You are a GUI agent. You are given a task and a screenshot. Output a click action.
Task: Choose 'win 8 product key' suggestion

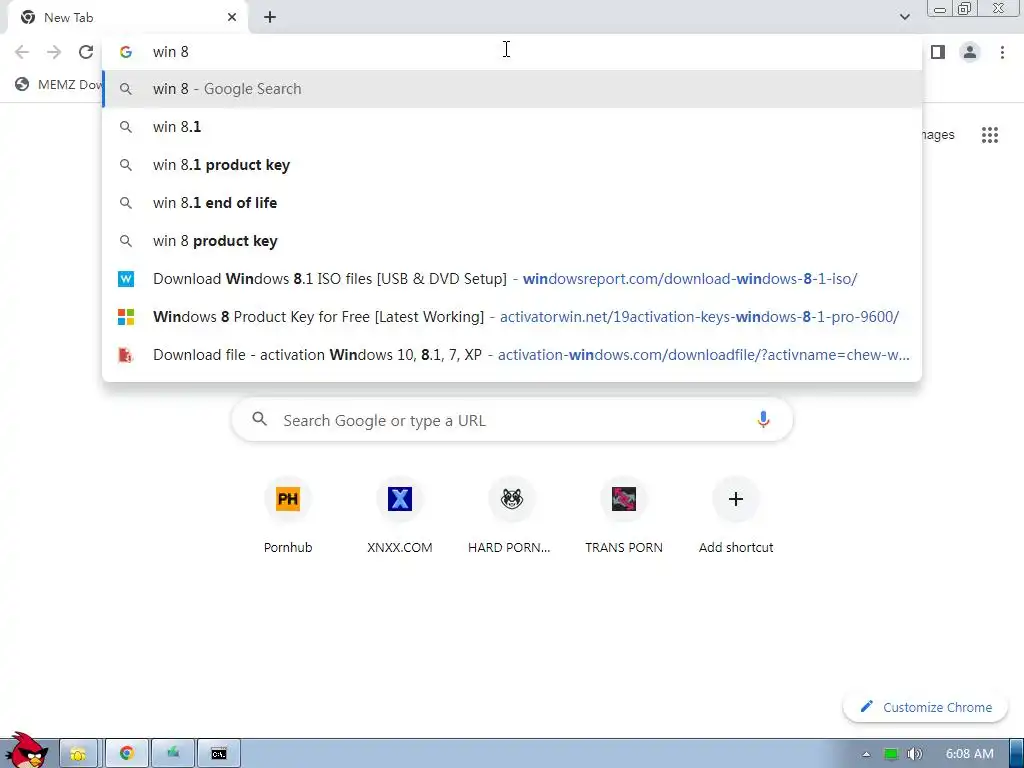coord(512,241)
